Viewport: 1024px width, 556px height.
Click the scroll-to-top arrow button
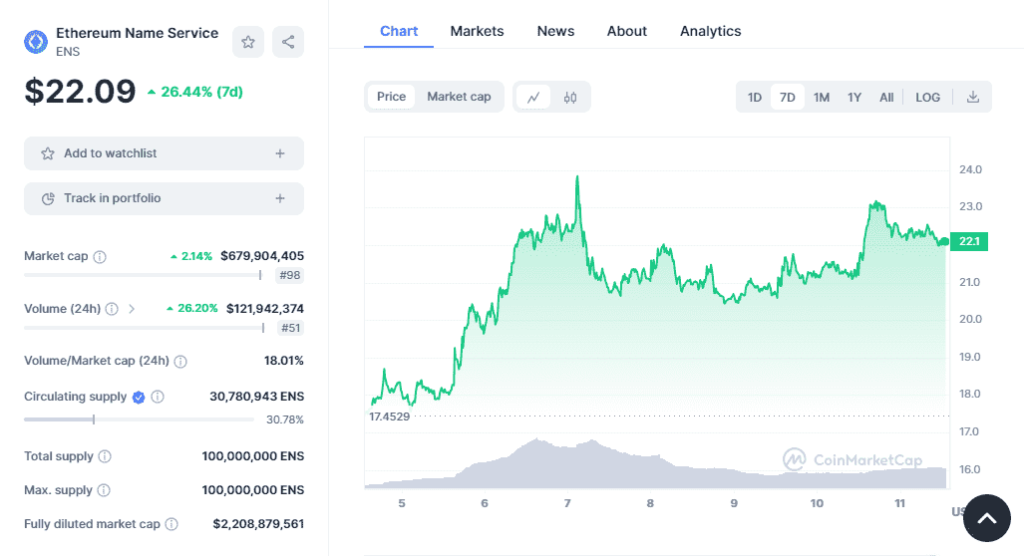point(987,518)
